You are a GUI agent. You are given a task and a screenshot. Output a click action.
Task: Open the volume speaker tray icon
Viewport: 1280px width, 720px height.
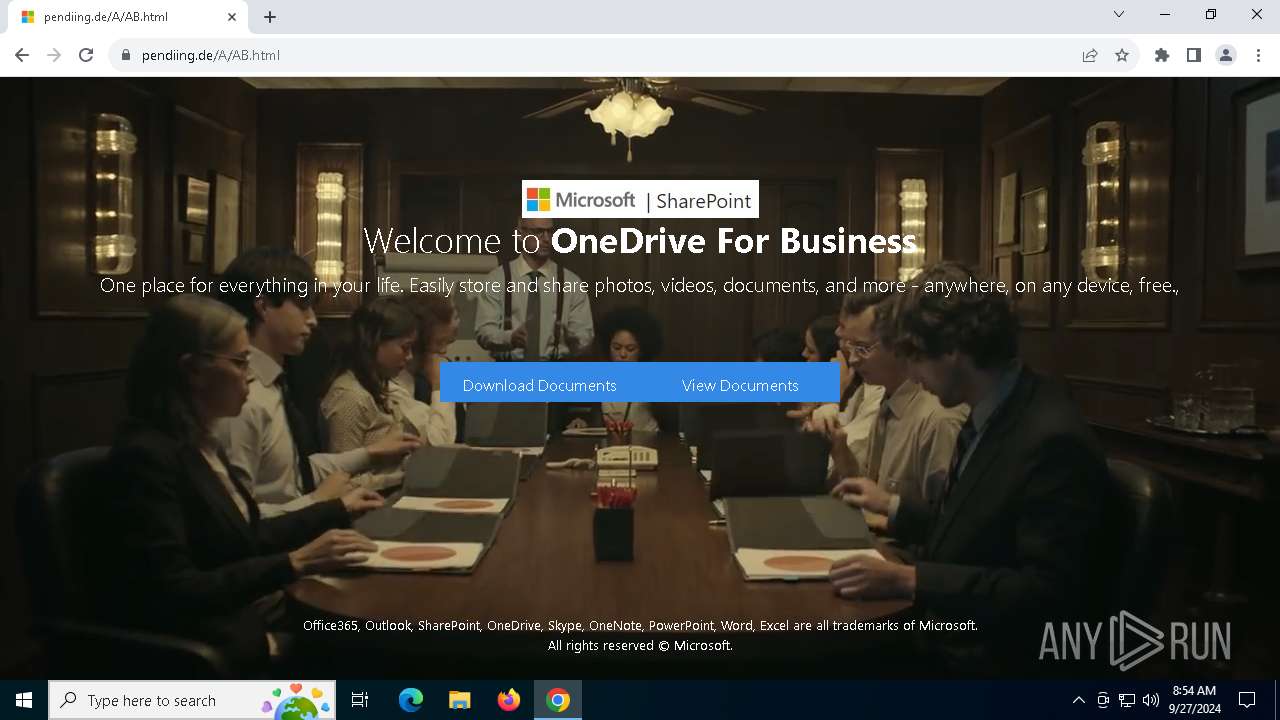click(x=1151, y=700)
